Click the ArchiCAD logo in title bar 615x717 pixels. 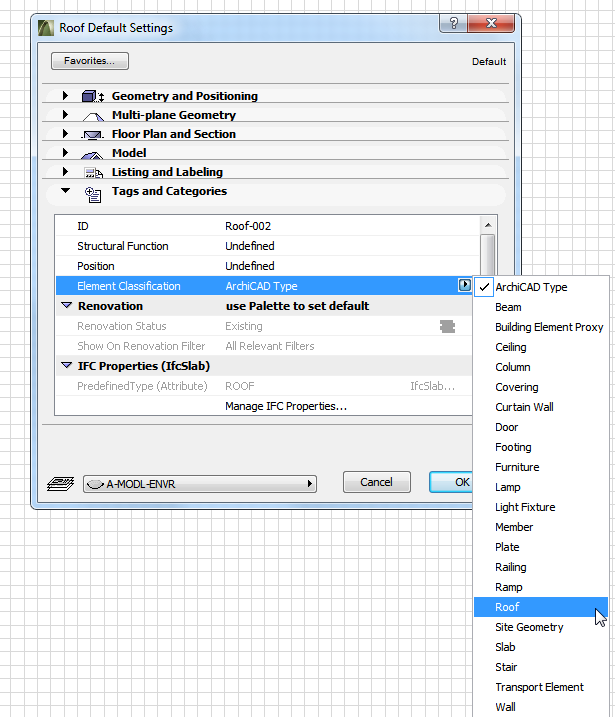click(x=46, y=28)
